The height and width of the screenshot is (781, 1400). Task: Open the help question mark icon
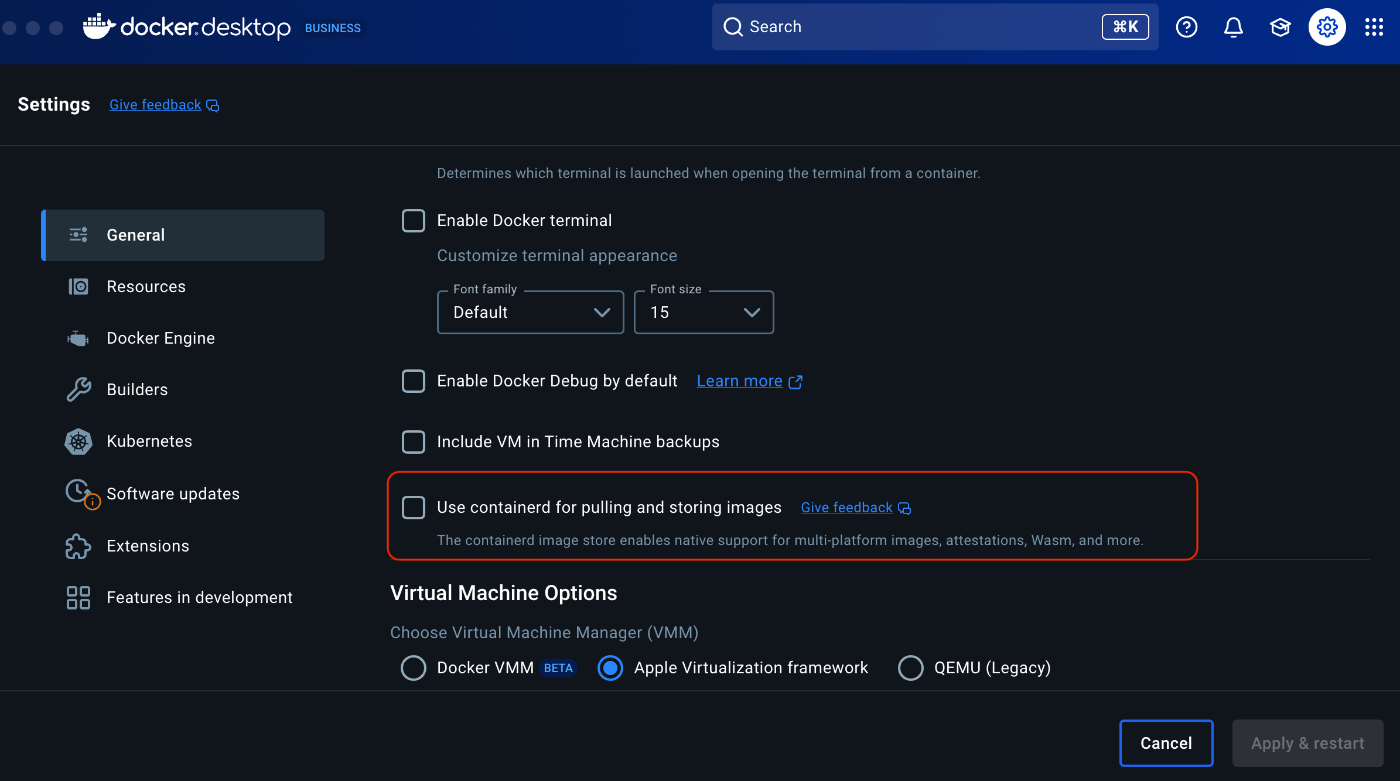1186,27
